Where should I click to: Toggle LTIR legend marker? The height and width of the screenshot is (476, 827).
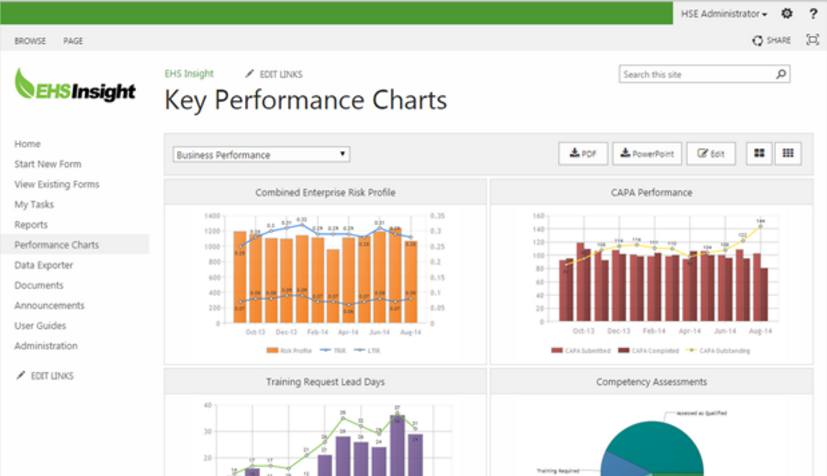(359, 350)
